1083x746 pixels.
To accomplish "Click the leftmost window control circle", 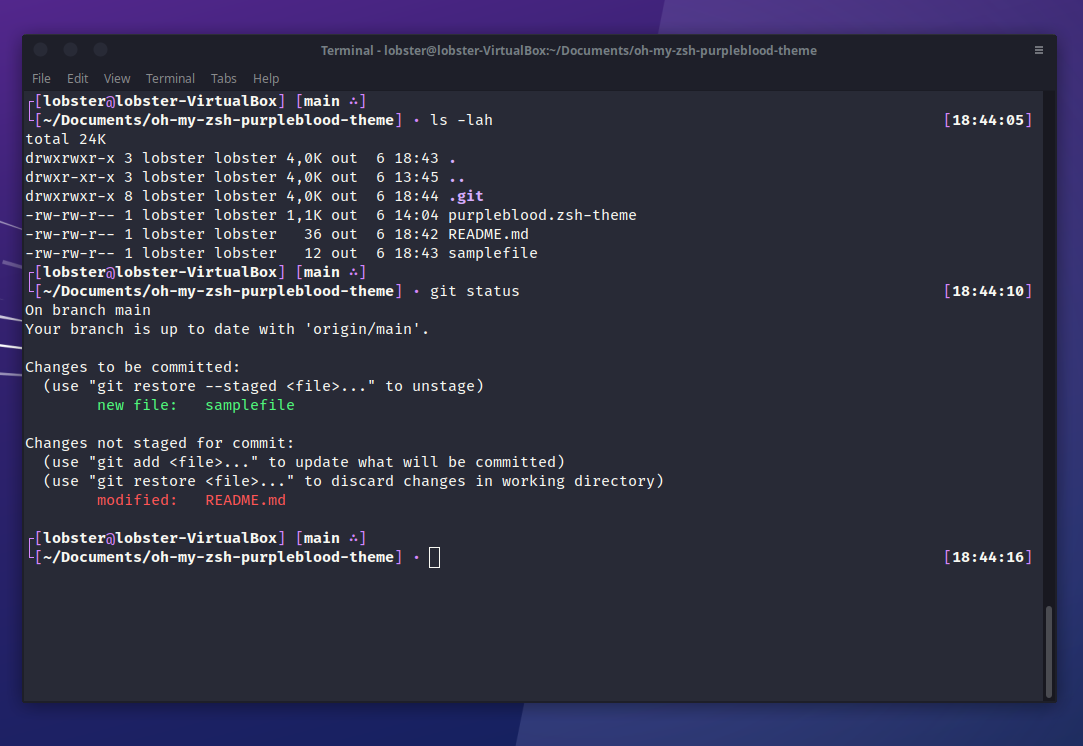I will tap(40, 50).
